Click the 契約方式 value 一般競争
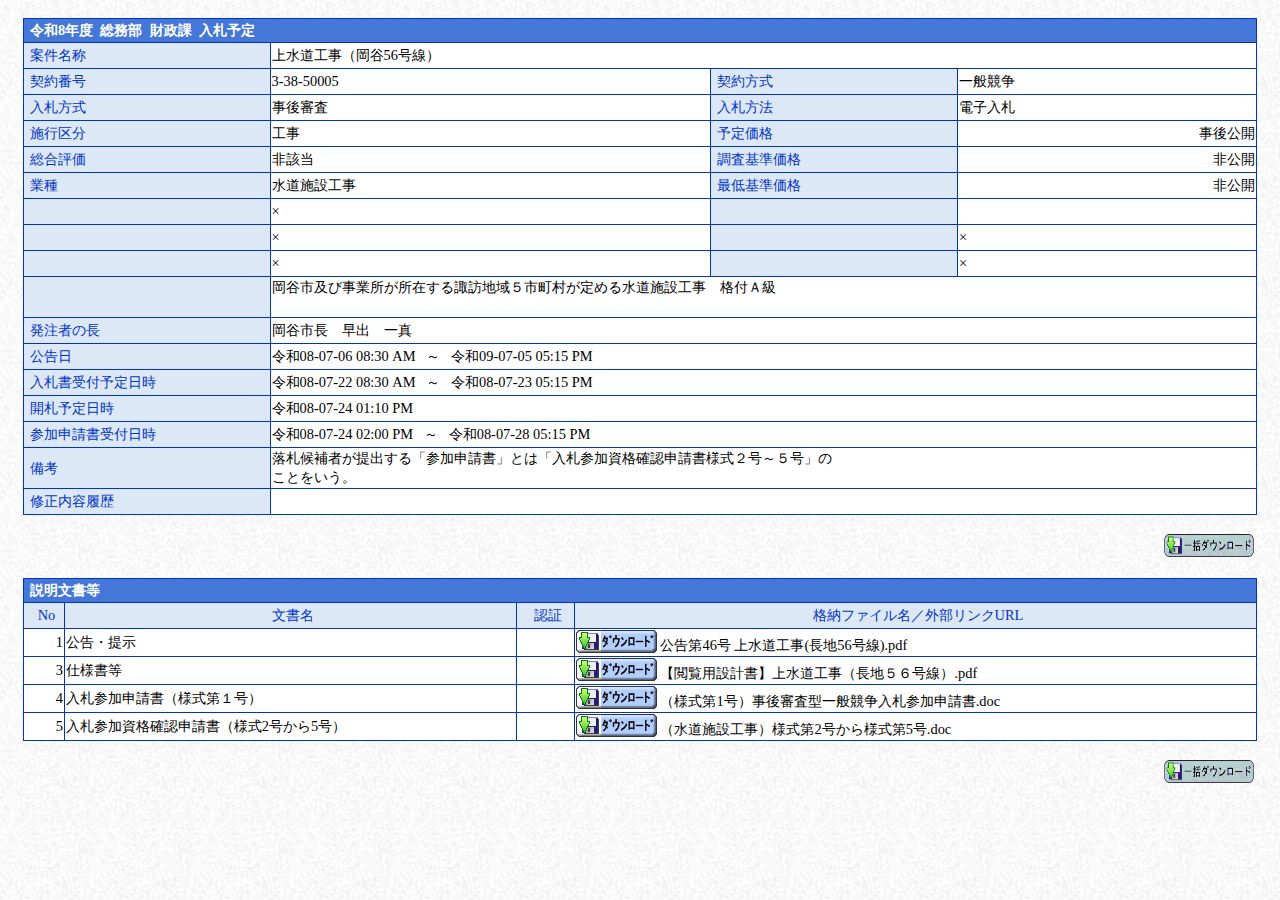 click(x=987, y=82)
